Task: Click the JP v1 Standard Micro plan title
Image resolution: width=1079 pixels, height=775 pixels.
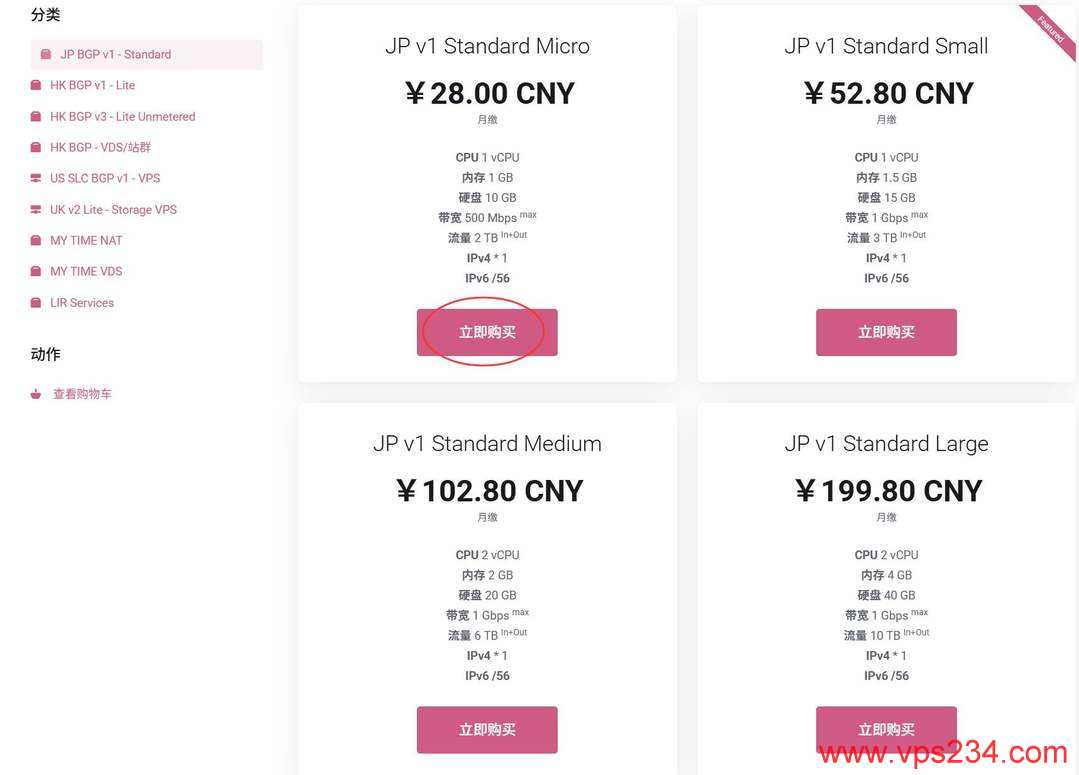Action: click(487, 46)
